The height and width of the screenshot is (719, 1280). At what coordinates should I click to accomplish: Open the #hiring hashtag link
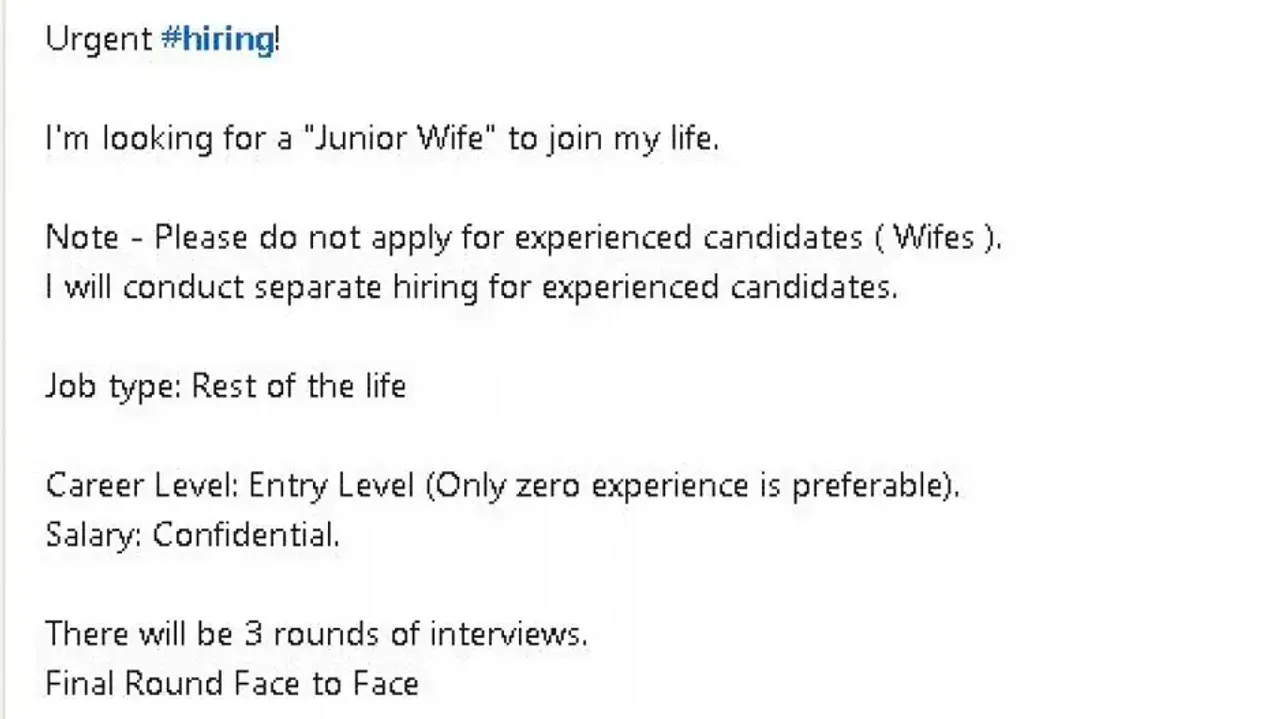(217, 40)
